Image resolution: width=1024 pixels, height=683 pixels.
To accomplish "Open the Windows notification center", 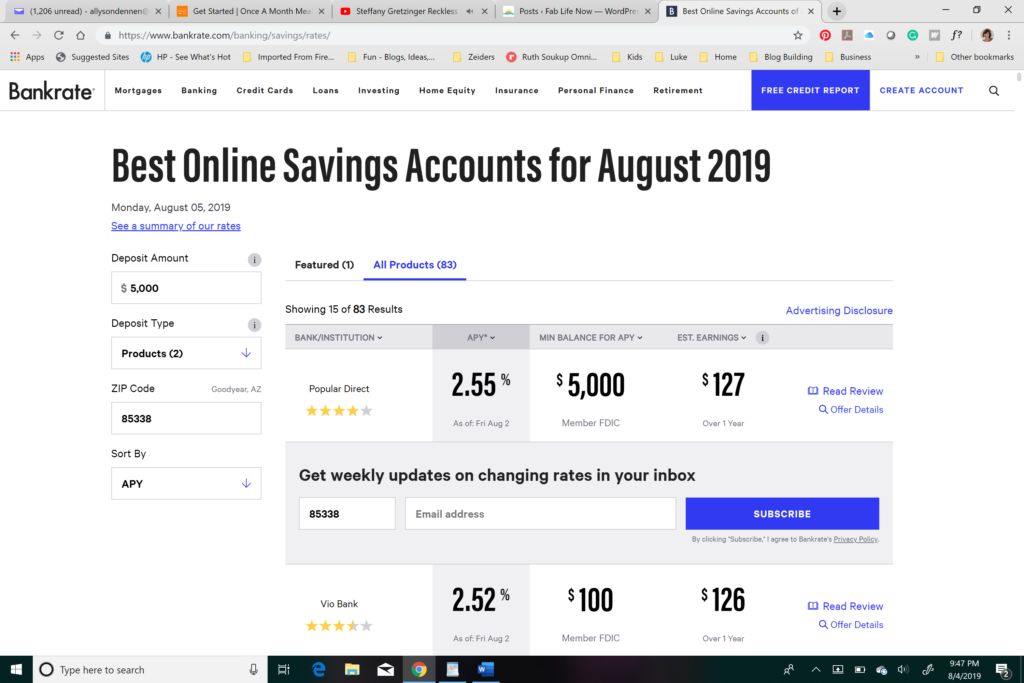I will 1003,669.
